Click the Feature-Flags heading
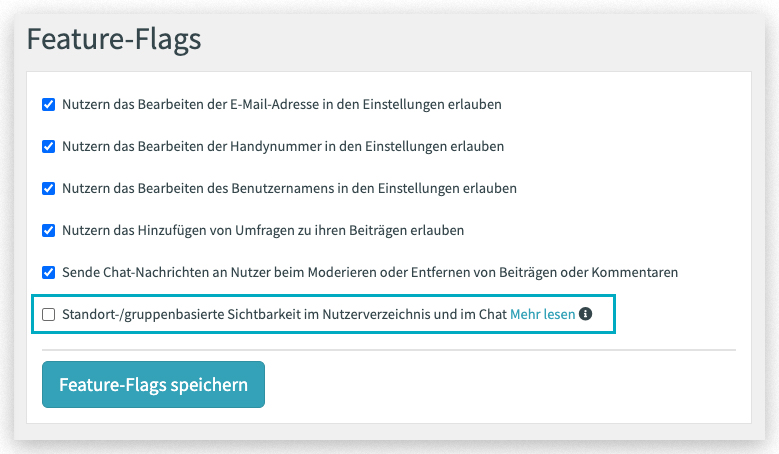Viewport: 779px width, 454px height. tap(114, 39)
